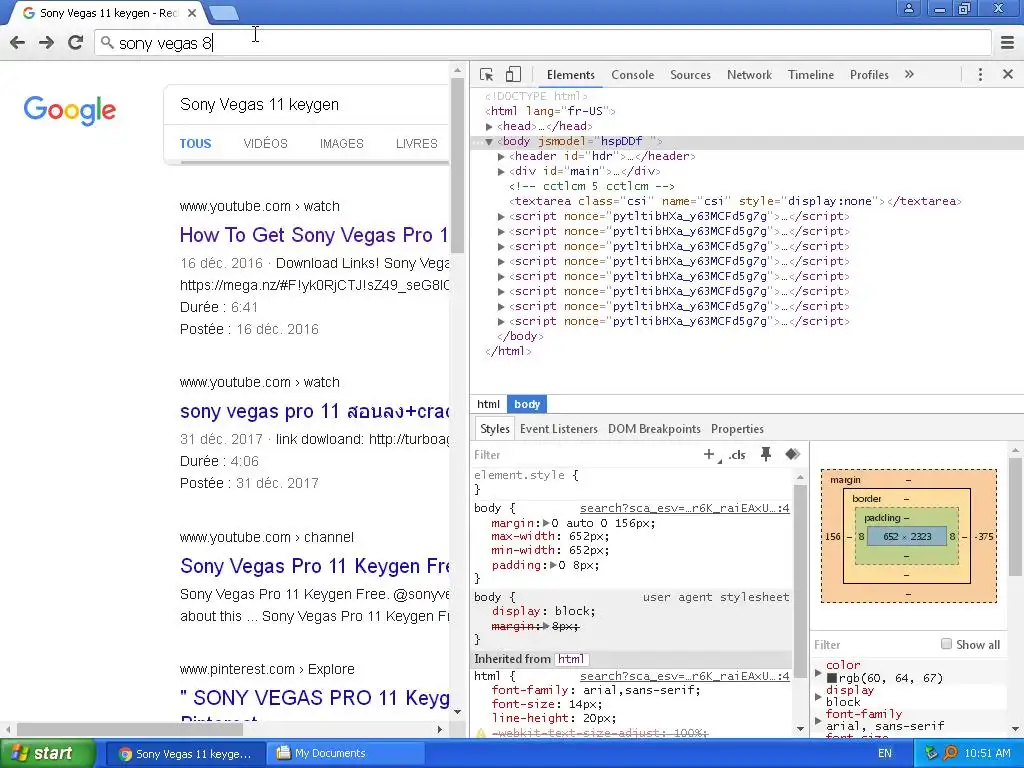Toggle the .cls element classes editor
1024x768 pixels.
point(737,455)
